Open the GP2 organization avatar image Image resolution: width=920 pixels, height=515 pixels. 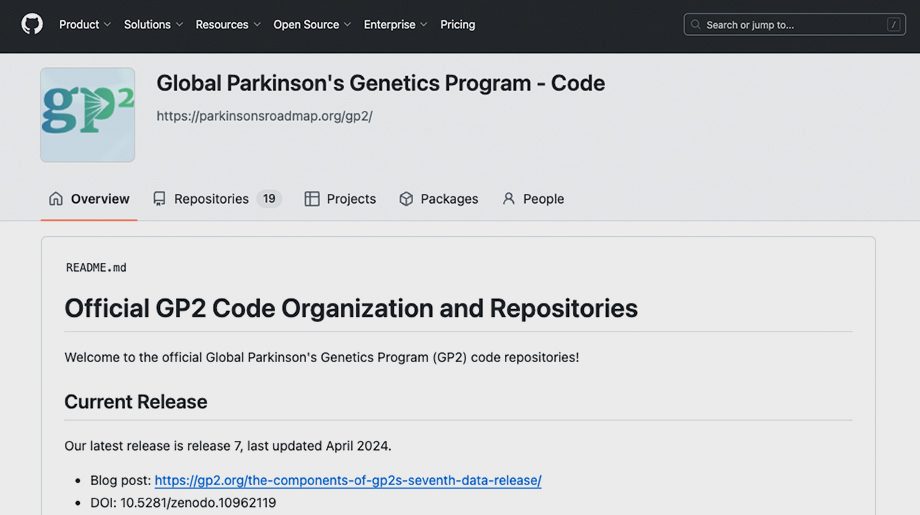88,115
